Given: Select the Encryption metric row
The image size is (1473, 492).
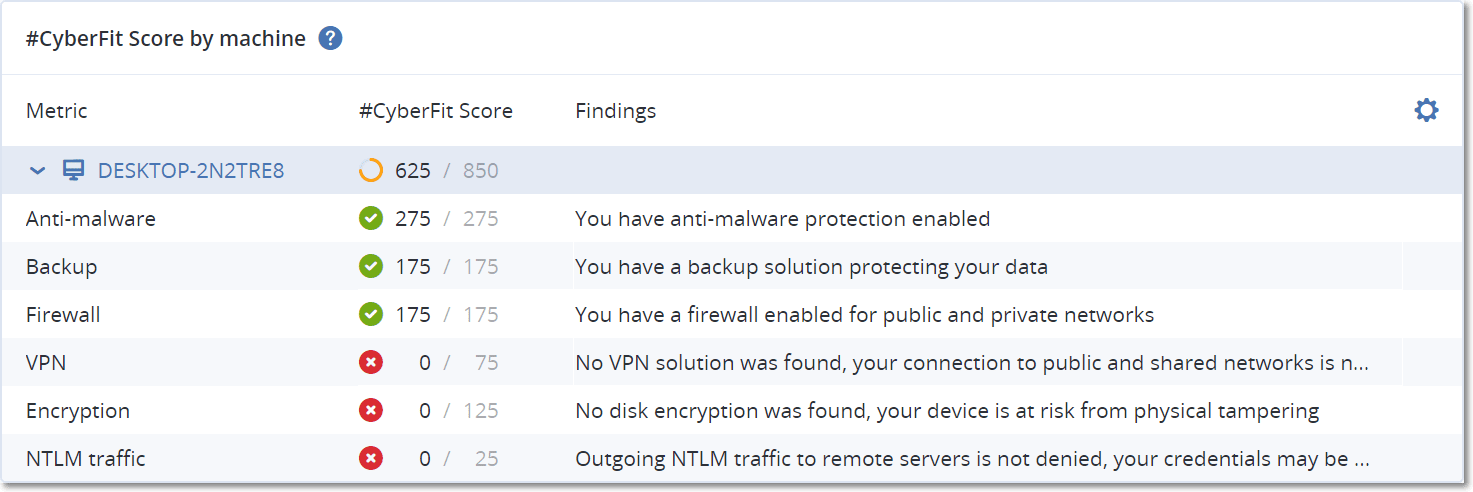Looking at the screenshot, I should [x=78, y=411].
